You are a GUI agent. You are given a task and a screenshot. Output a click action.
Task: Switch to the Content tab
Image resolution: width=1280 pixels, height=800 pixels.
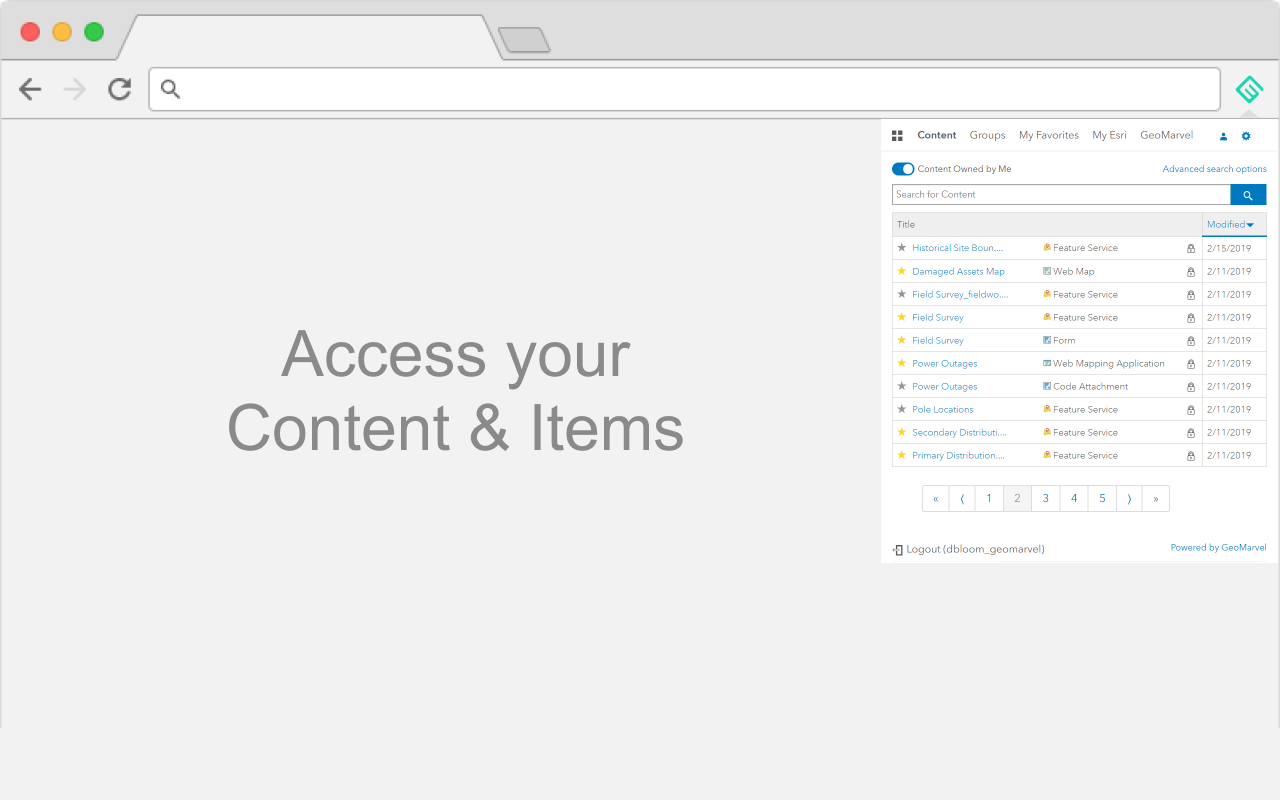937,135
